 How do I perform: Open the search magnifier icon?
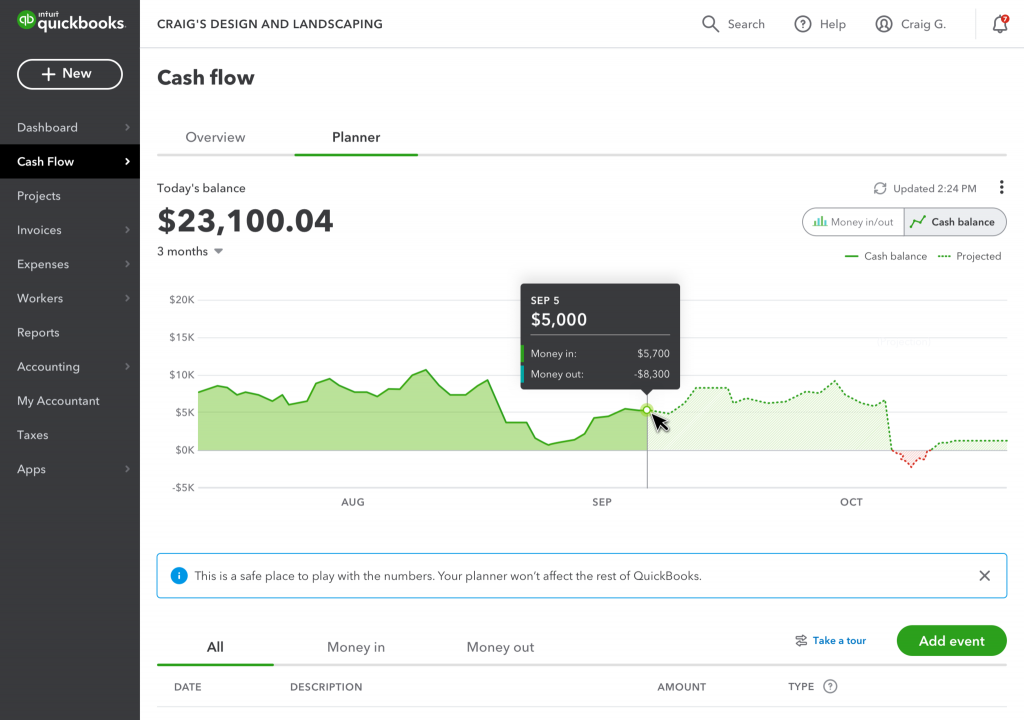(710, 24)
